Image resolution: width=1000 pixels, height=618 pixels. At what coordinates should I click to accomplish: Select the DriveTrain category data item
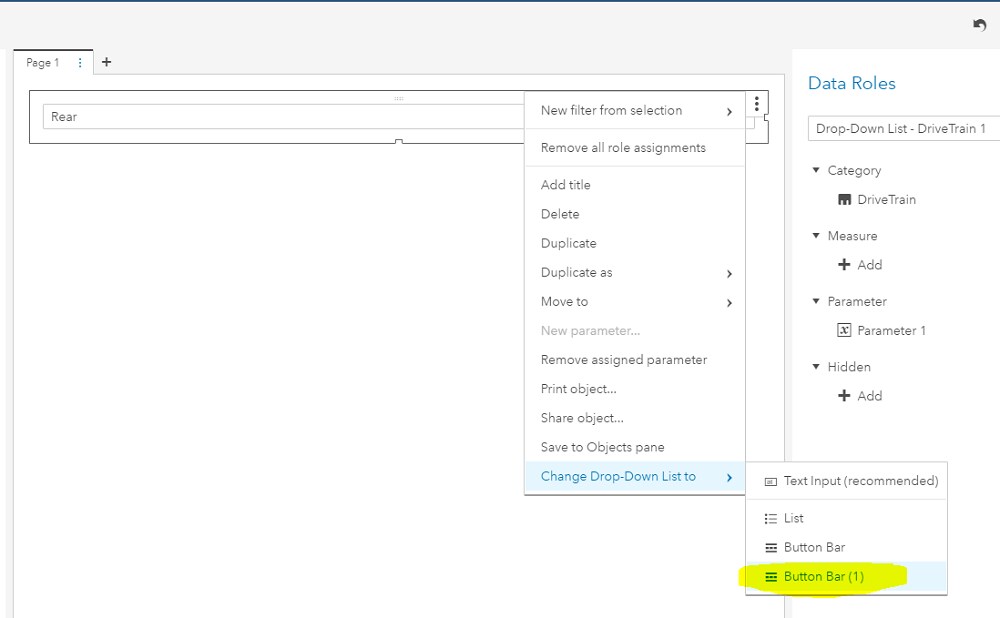pos(886,200)
